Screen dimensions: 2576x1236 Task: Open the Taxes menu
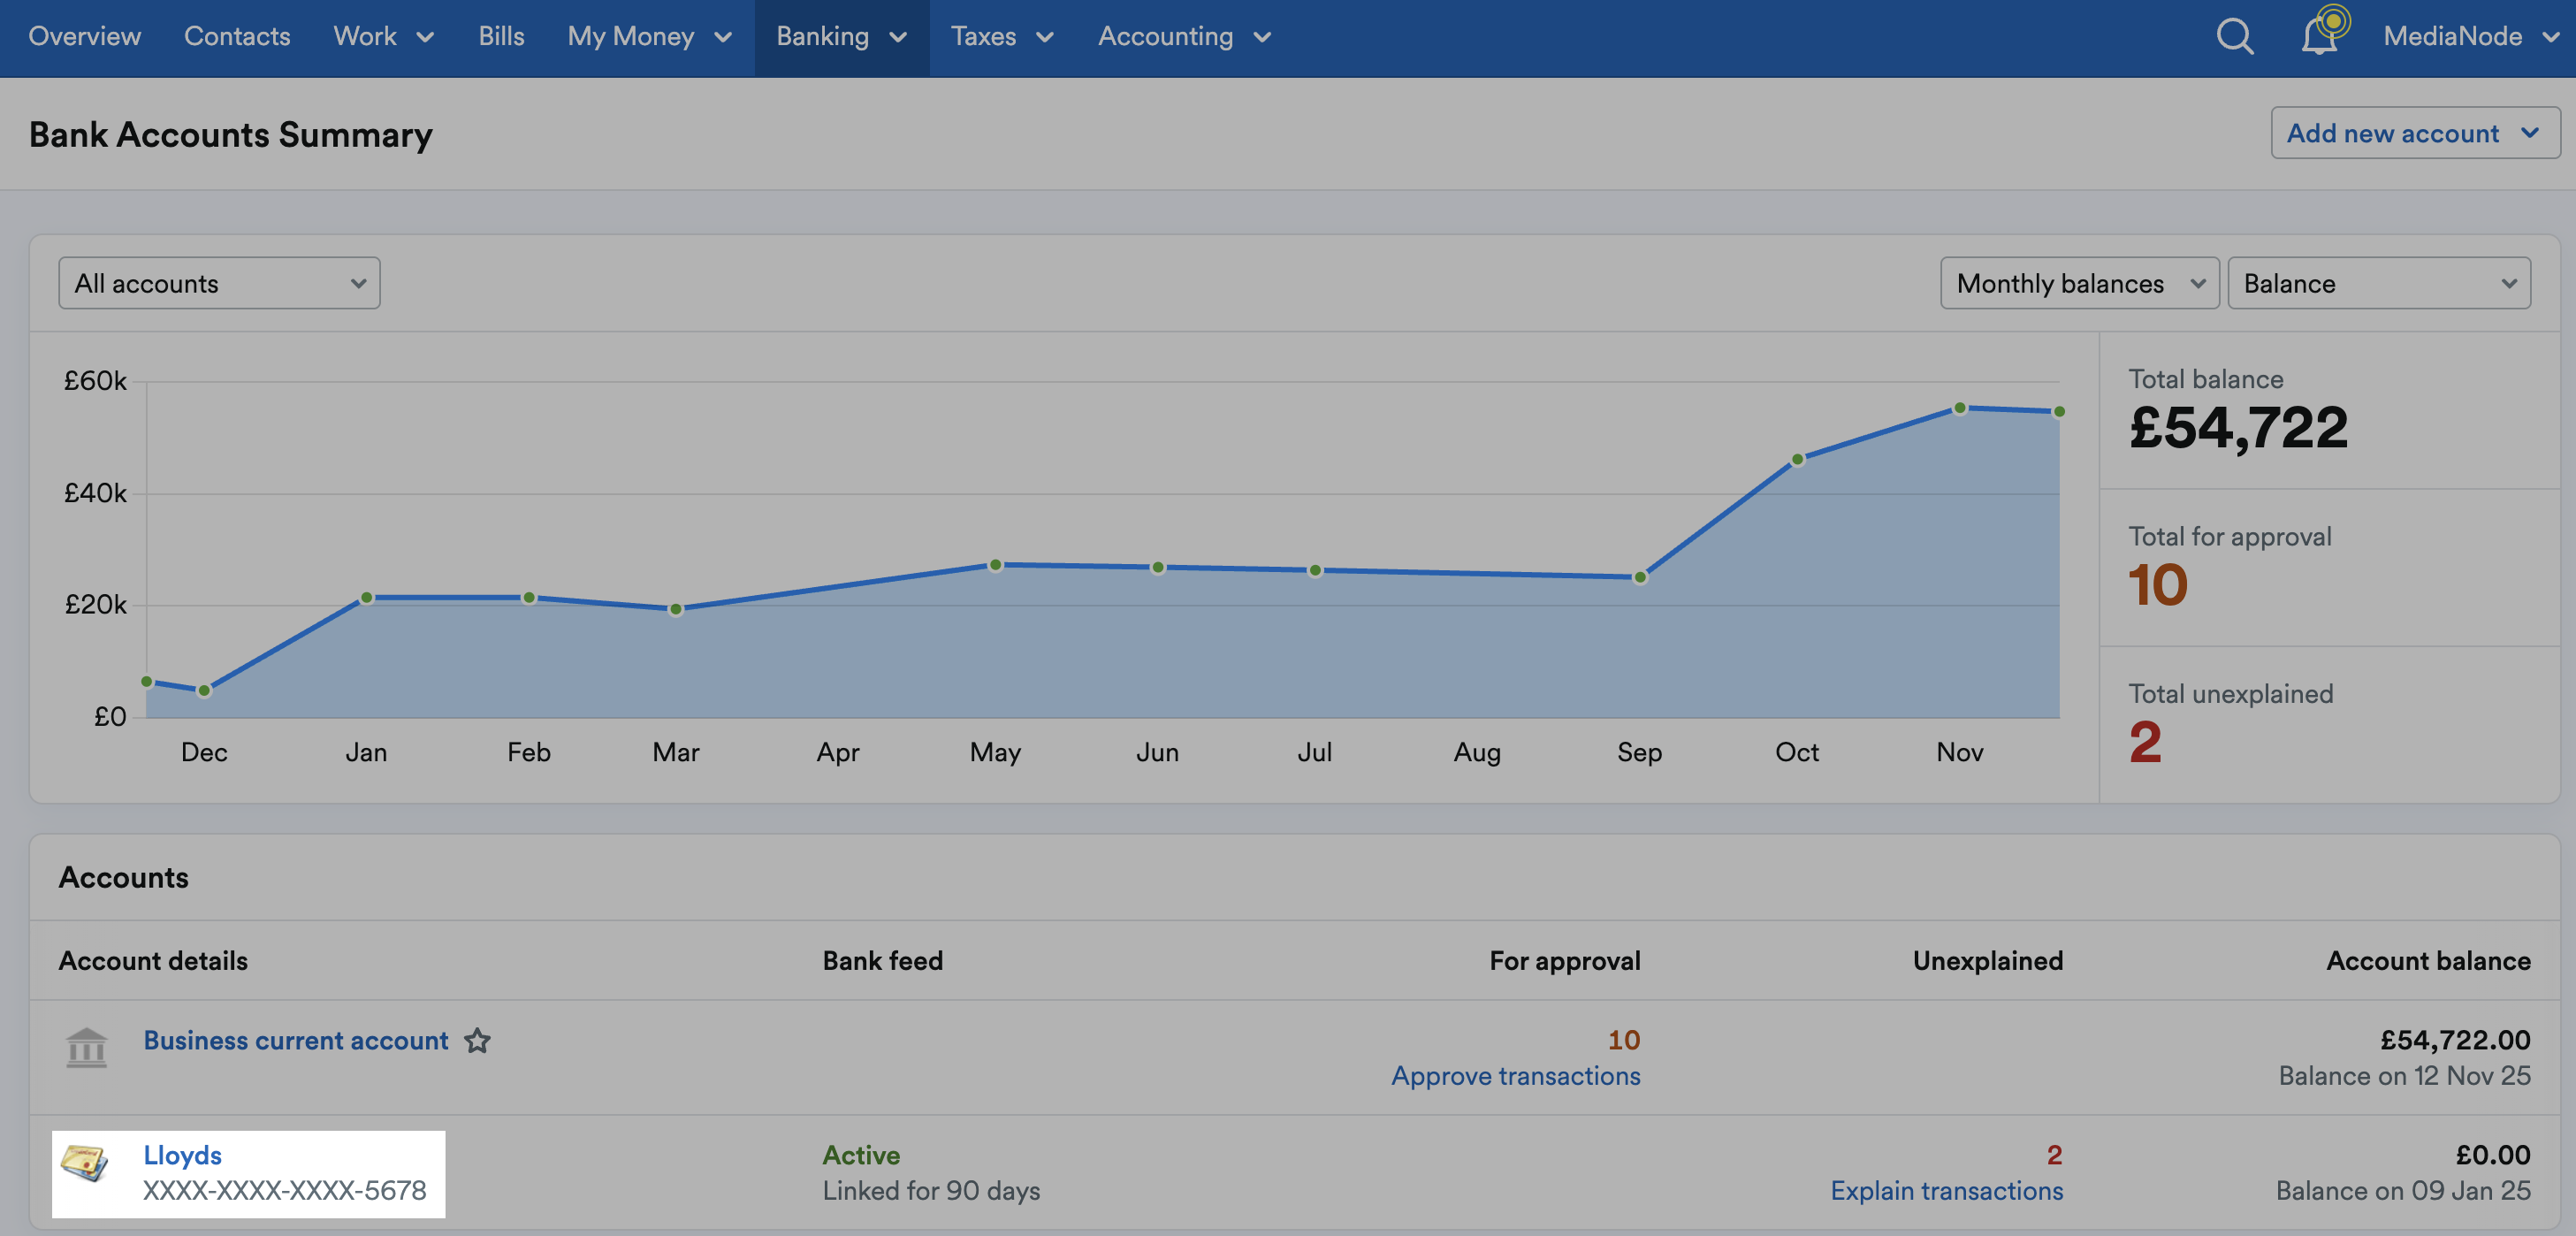[x=1002, y=37]
